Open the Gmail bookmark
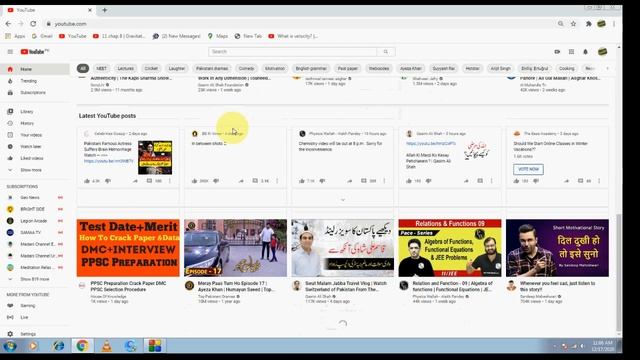 coord(42,36)
